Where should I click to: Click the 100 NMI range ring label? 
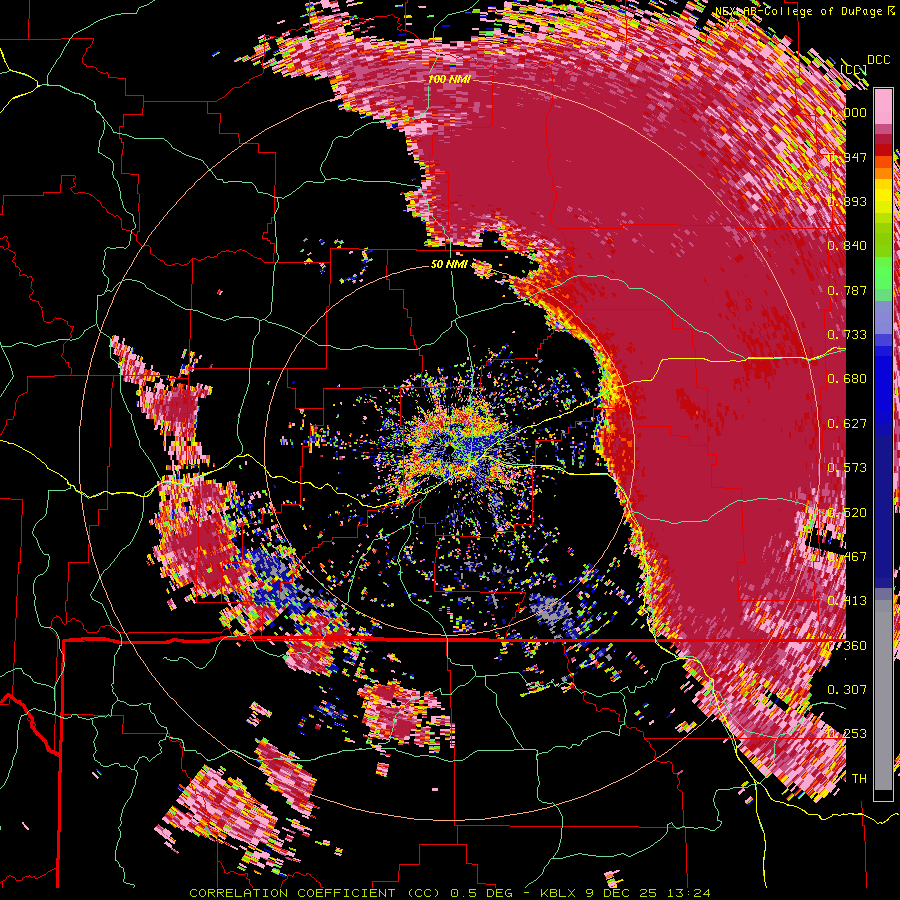[449, 79]
